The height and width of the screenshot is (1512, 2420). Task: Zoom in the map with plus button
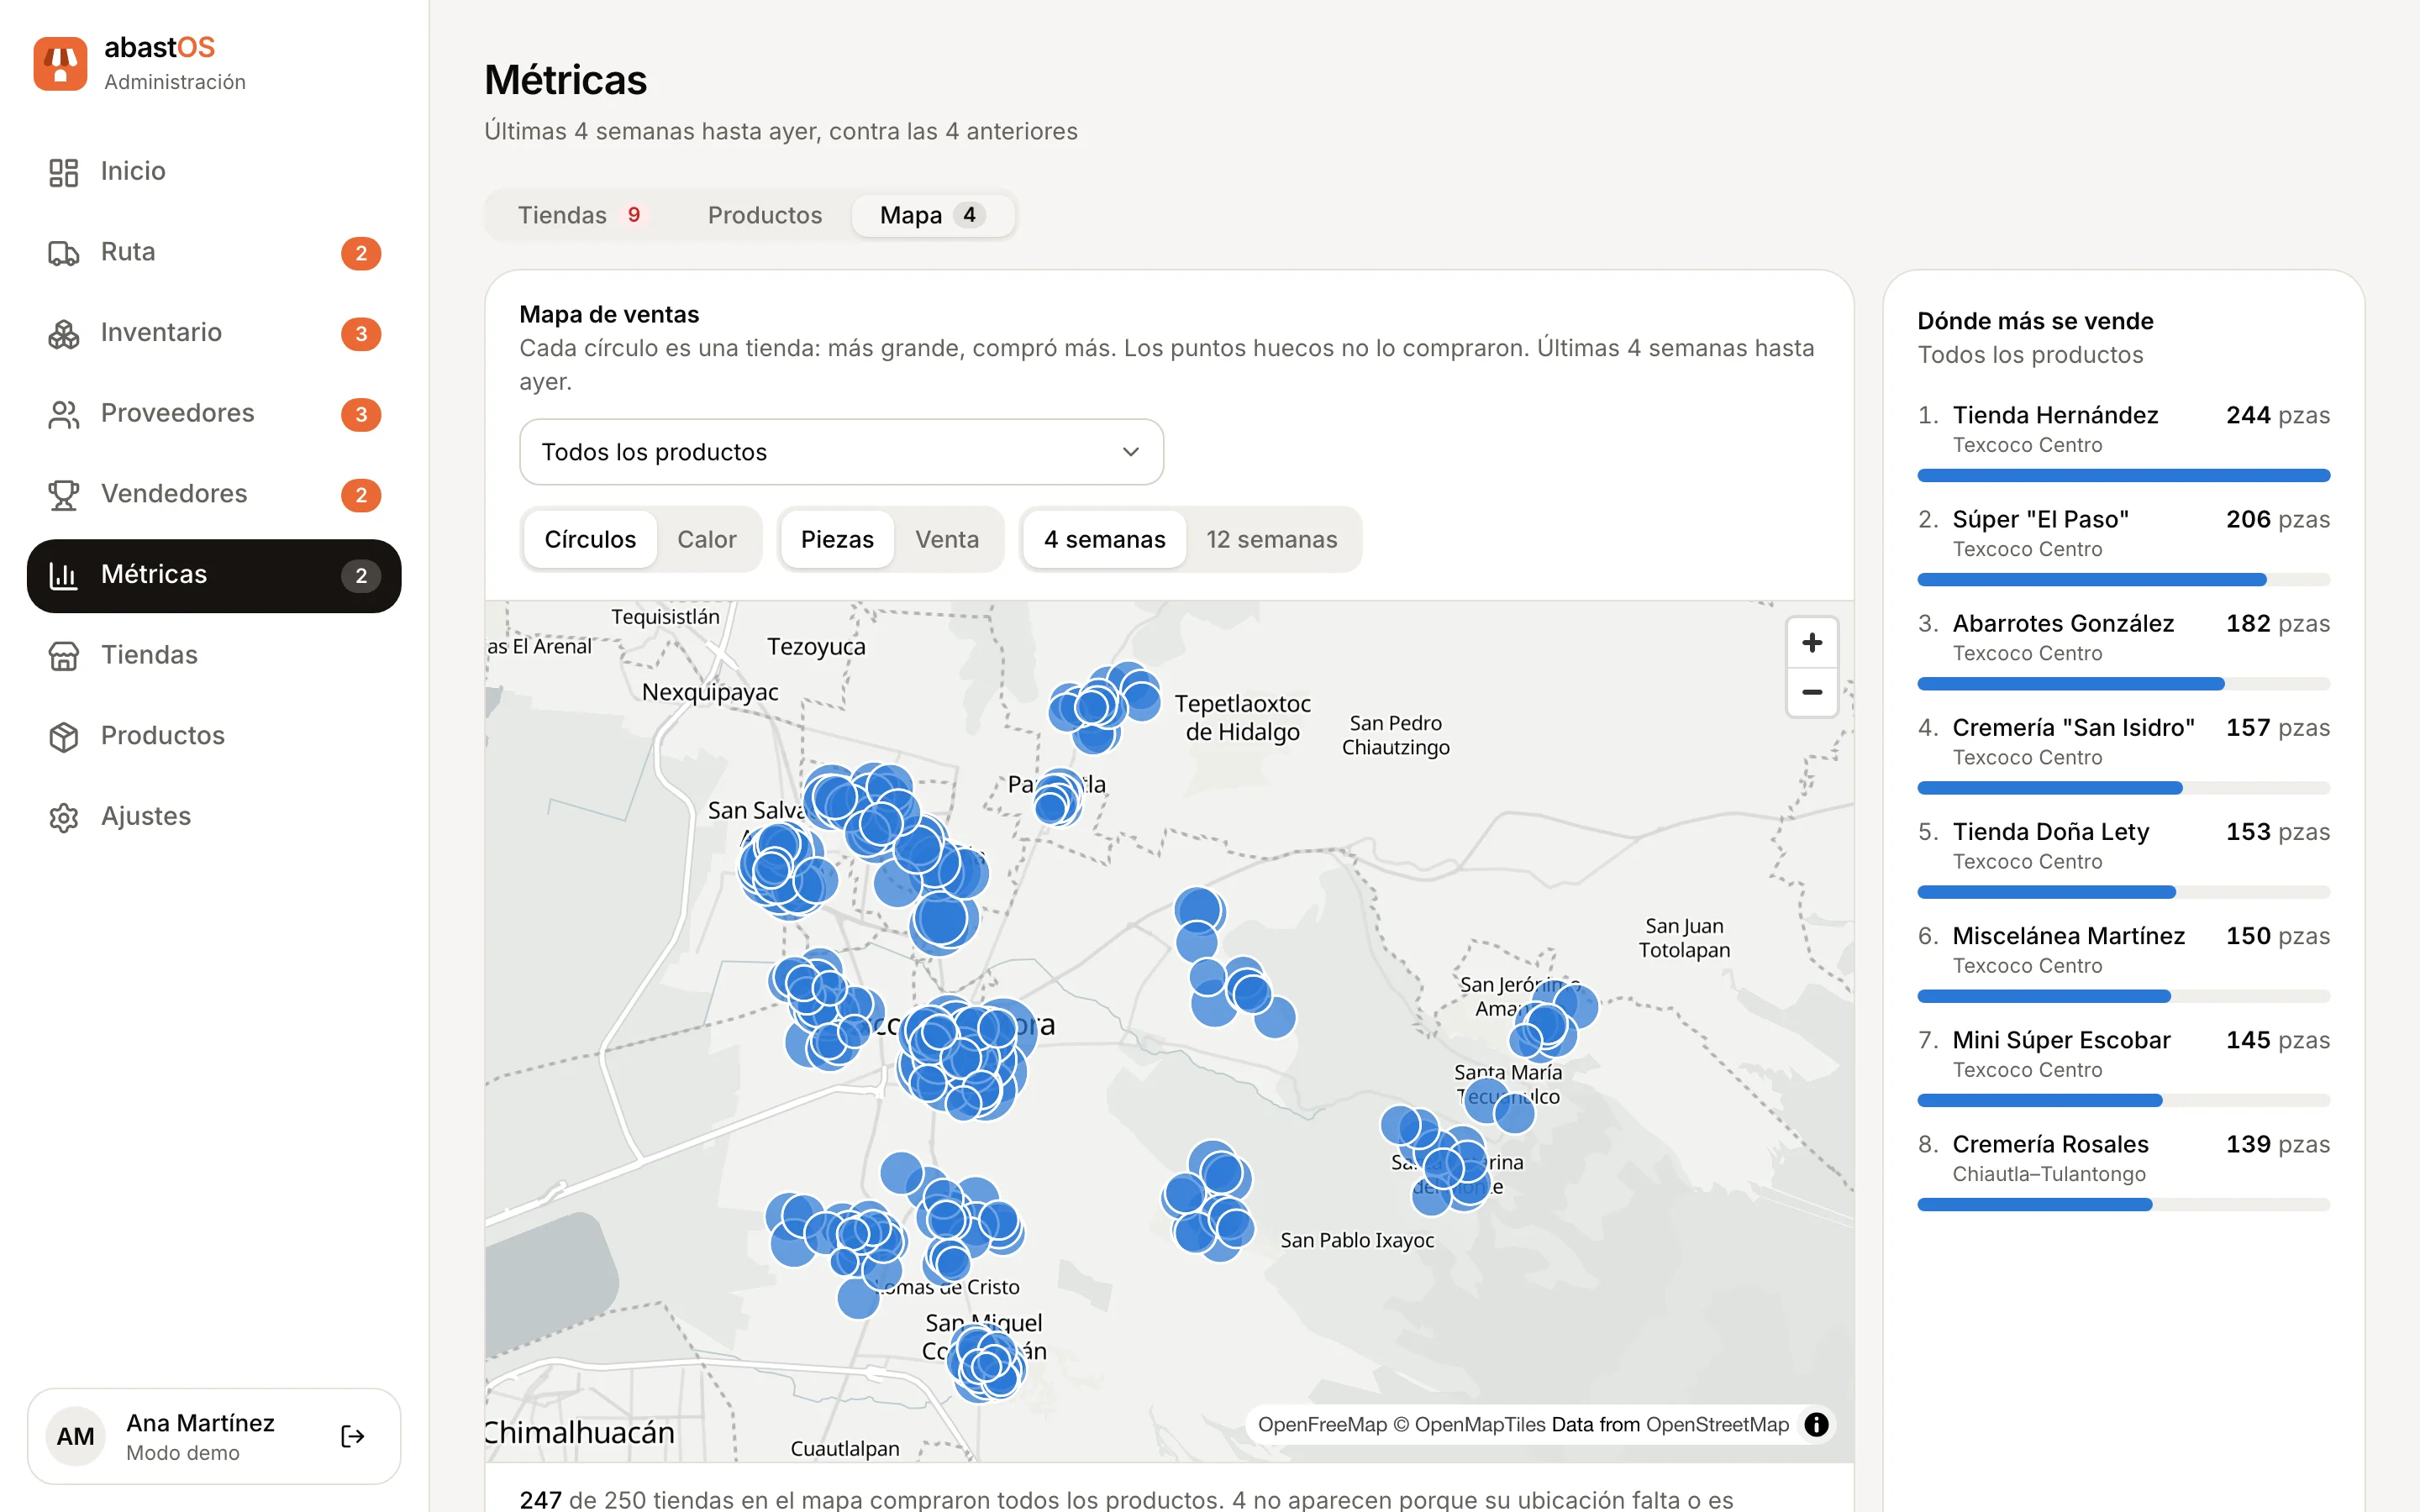(1811, 642)
